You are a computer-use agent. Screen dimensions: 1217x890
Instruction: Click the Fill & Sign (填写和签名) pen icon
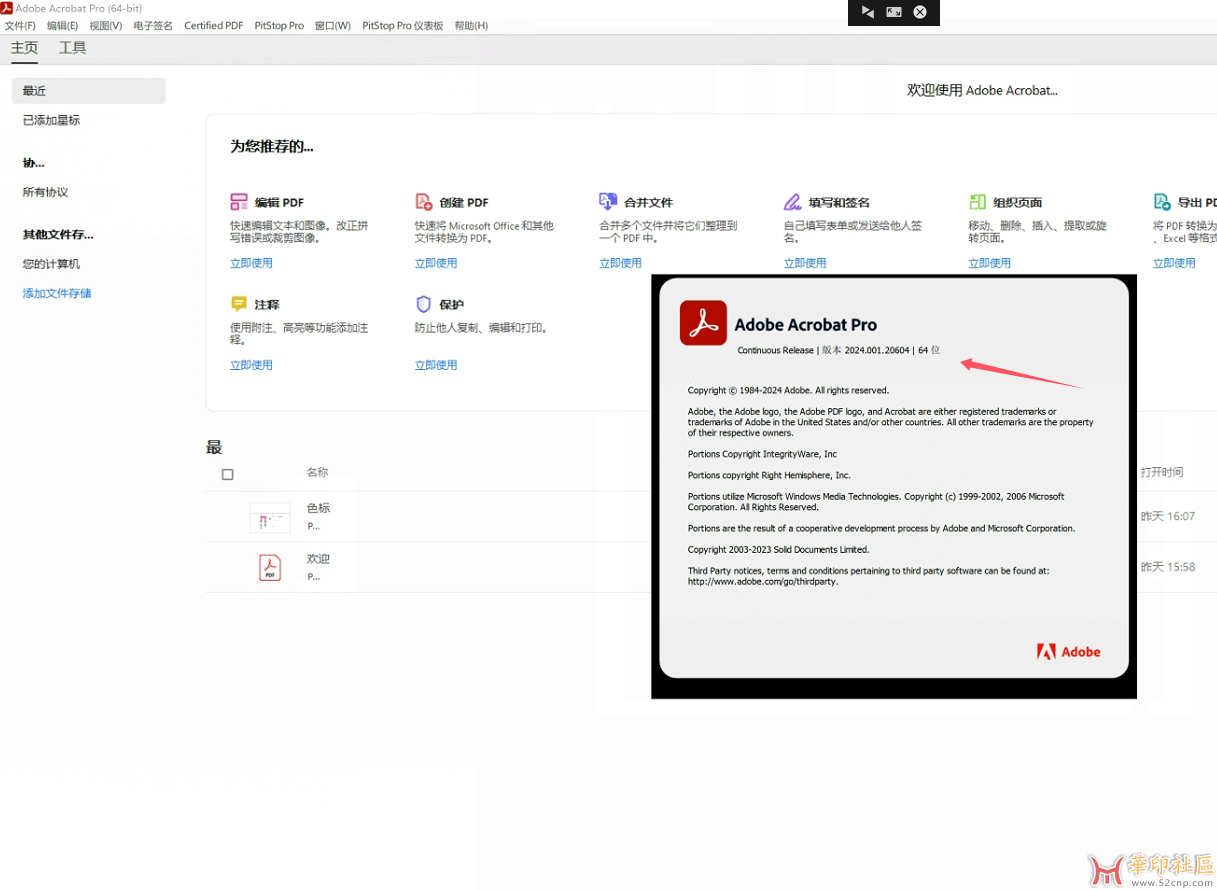coord(793,202)
